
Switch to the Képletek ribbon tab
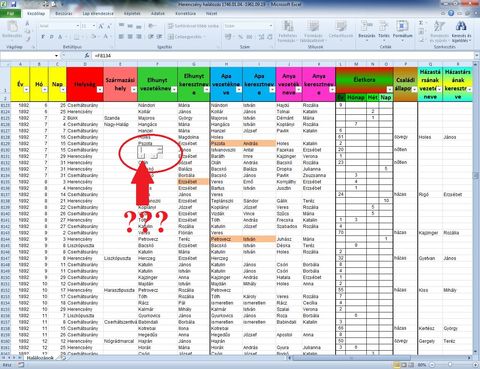click(x=132, y=13)
